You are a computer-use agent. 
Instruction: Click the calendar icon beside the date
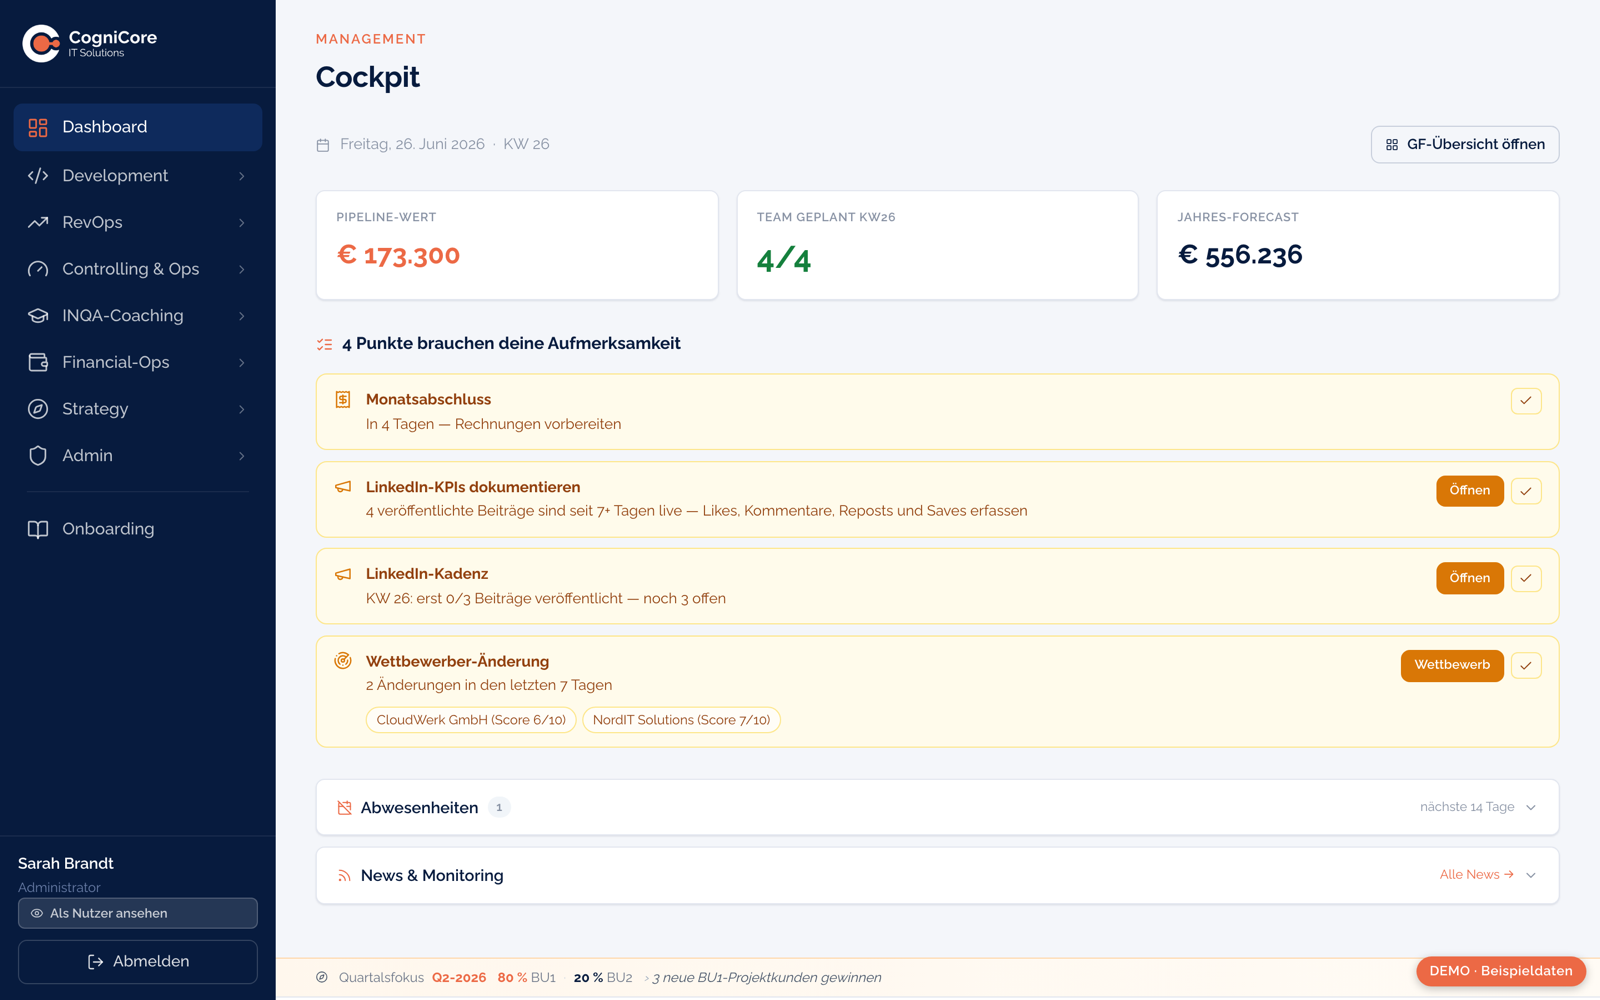(323, 145)
